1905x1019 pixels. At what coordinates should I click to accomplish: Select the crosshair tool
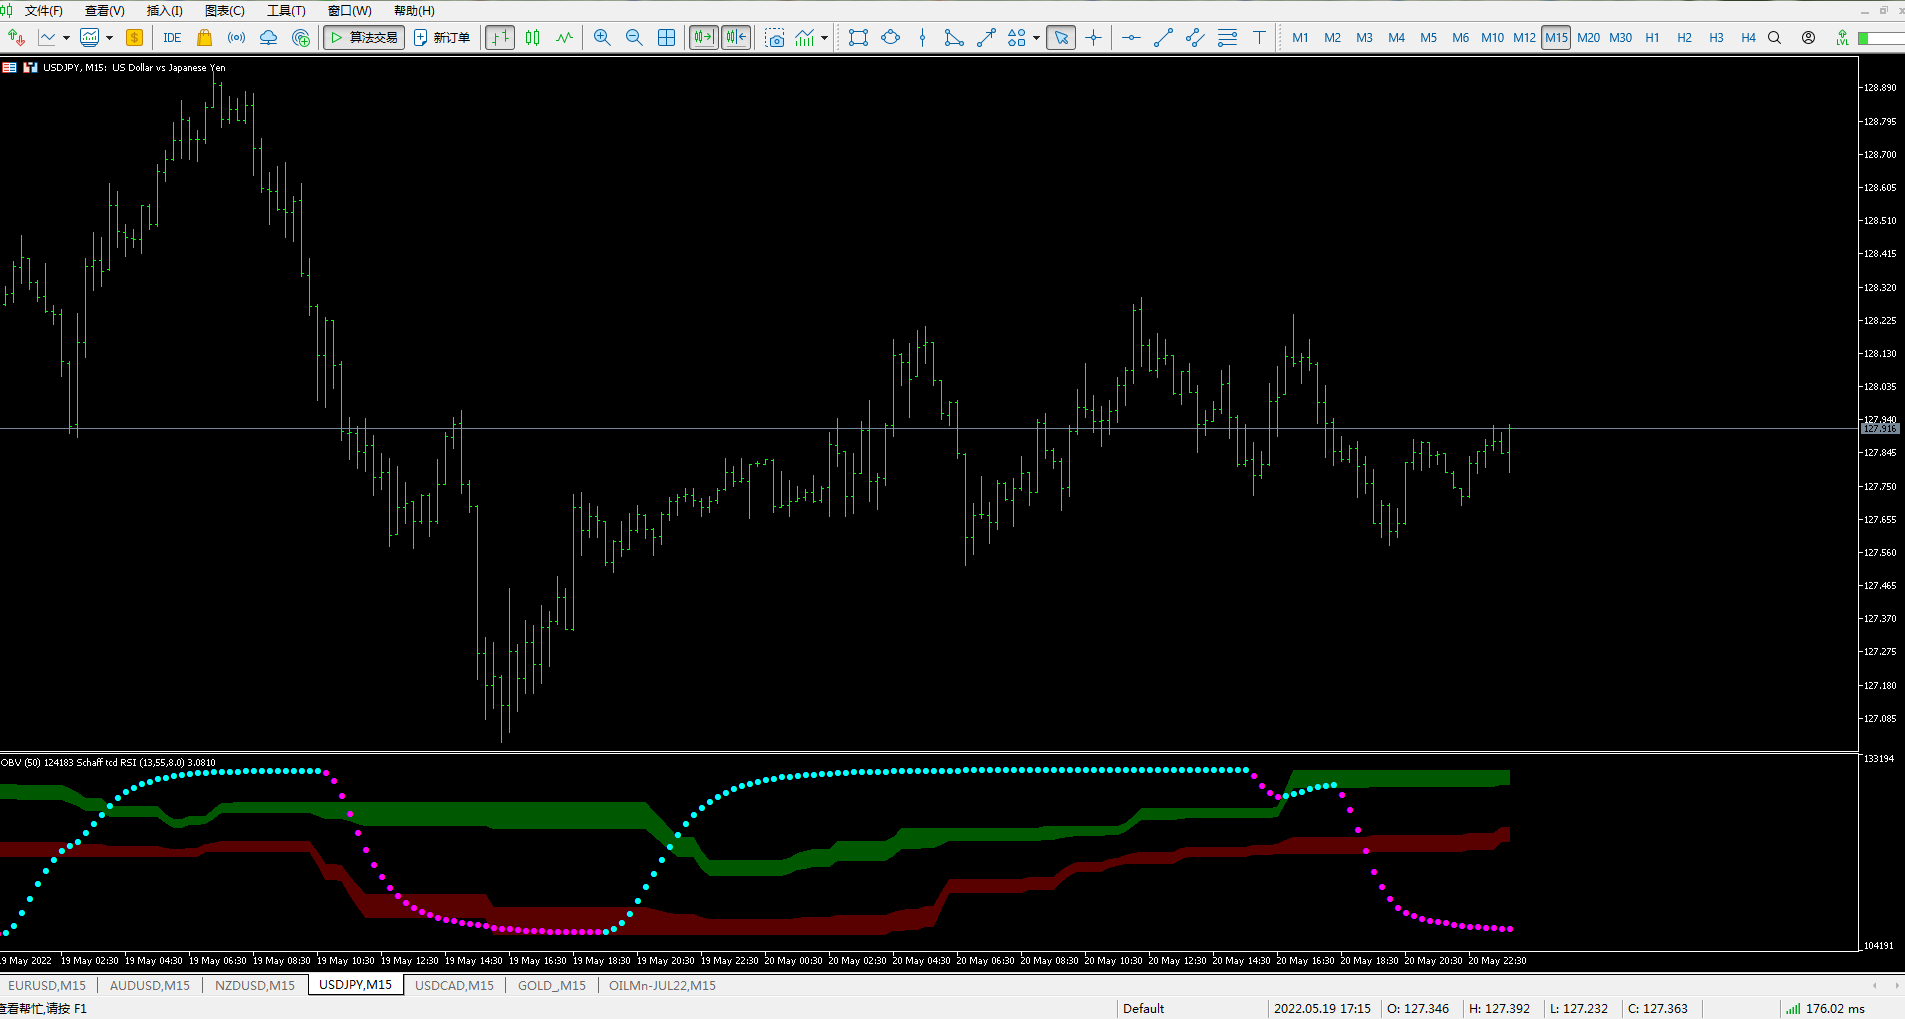coord(1093,38)
